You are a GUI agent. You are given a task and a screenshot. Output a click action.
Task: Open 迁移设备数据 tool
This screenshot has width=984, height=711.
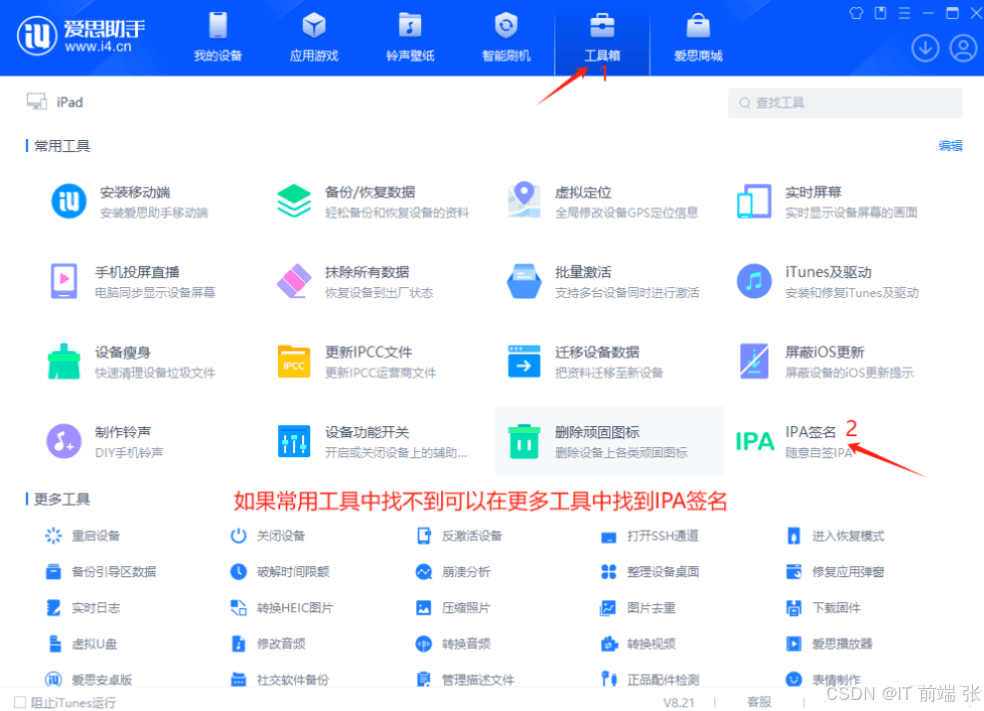click(x=586, y=361)
